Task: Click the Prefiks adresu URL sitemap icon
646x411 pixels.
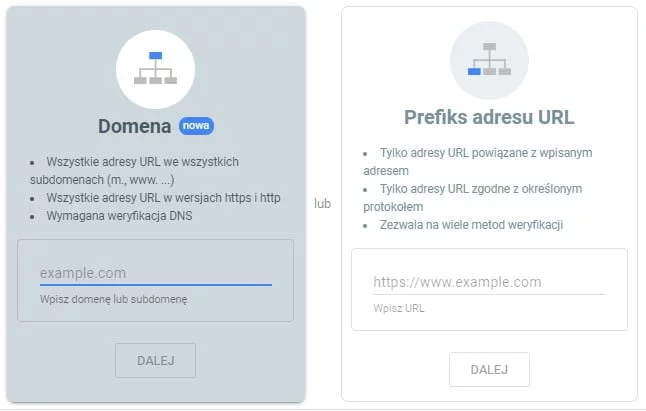Action: click(489, 59)
